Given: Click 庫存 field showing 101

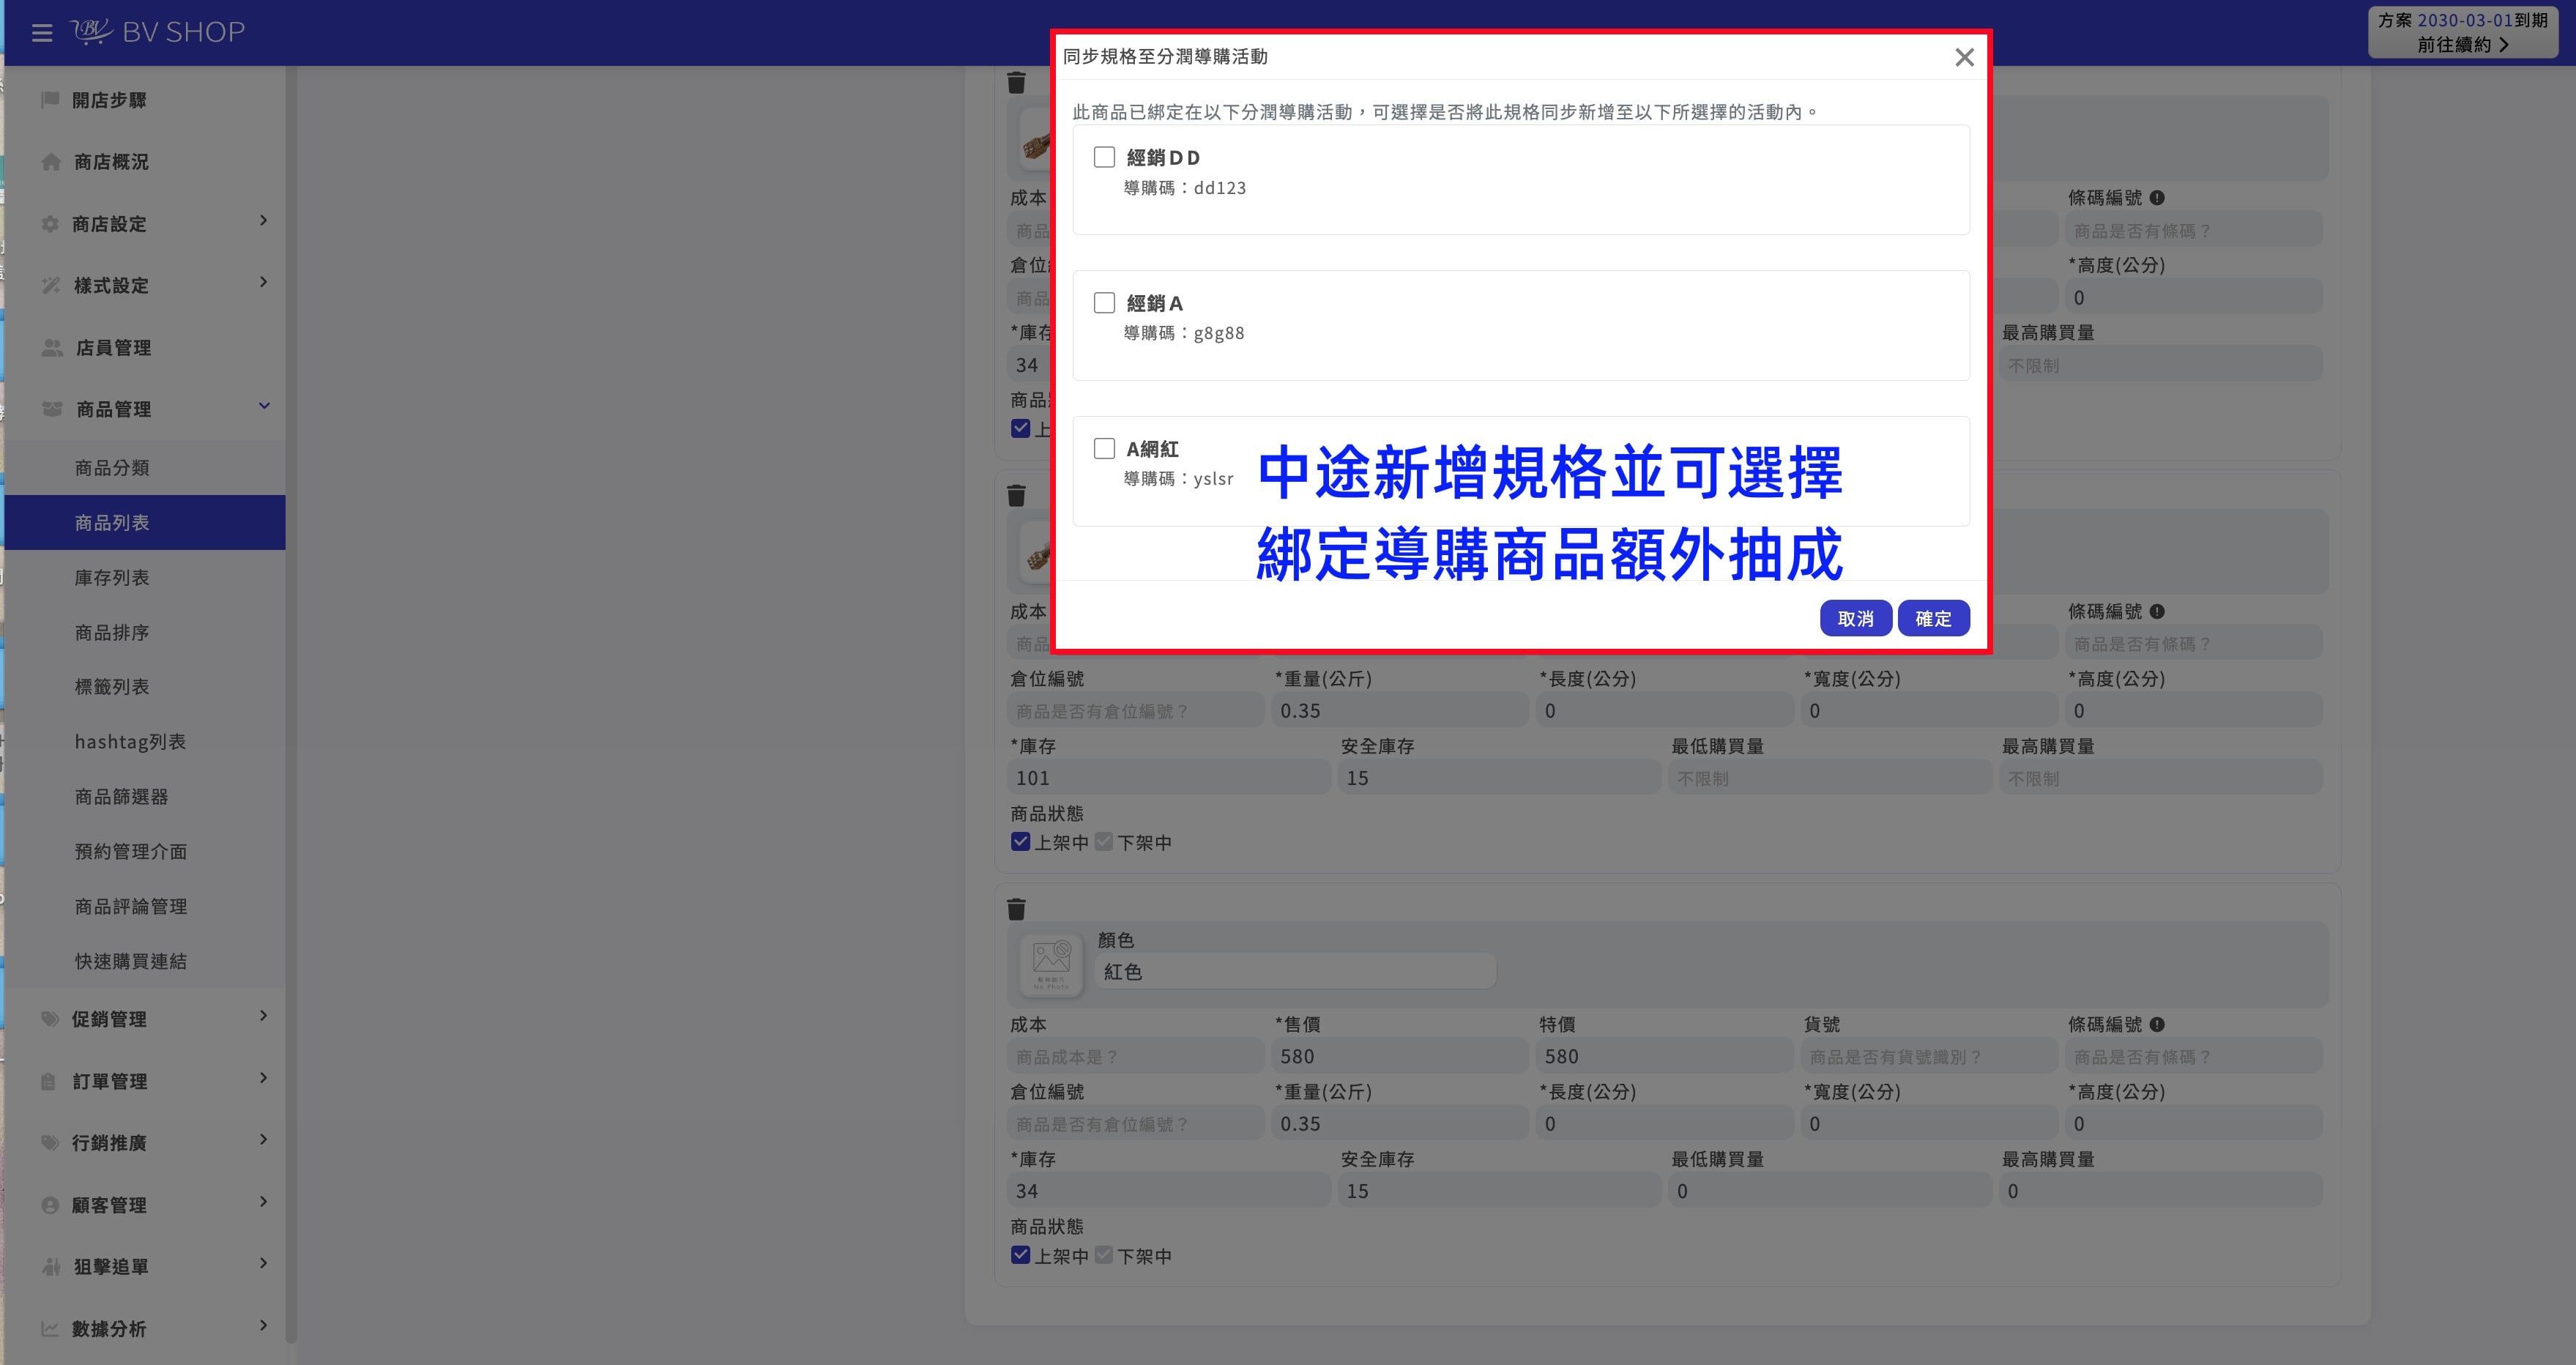Looking at the screenshot, I should [x=1168, y=778].
